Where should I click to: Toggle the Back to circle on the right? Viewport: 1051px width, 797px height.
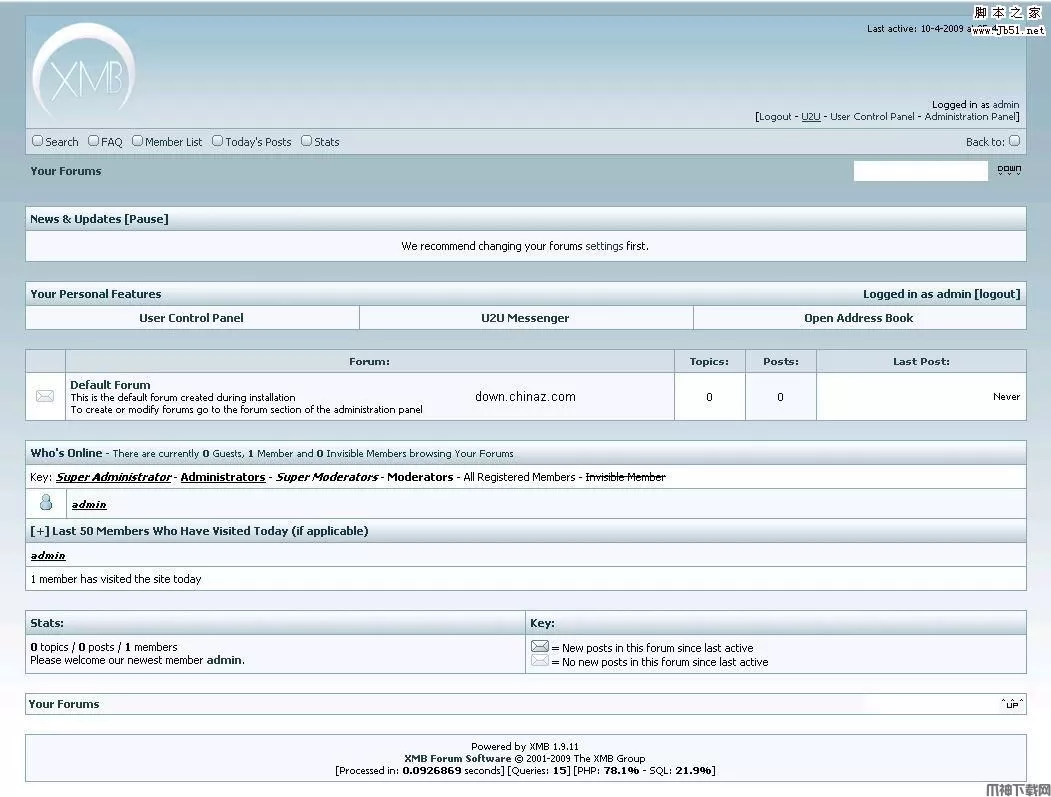pyautogui.click(x=1014, y=141)
